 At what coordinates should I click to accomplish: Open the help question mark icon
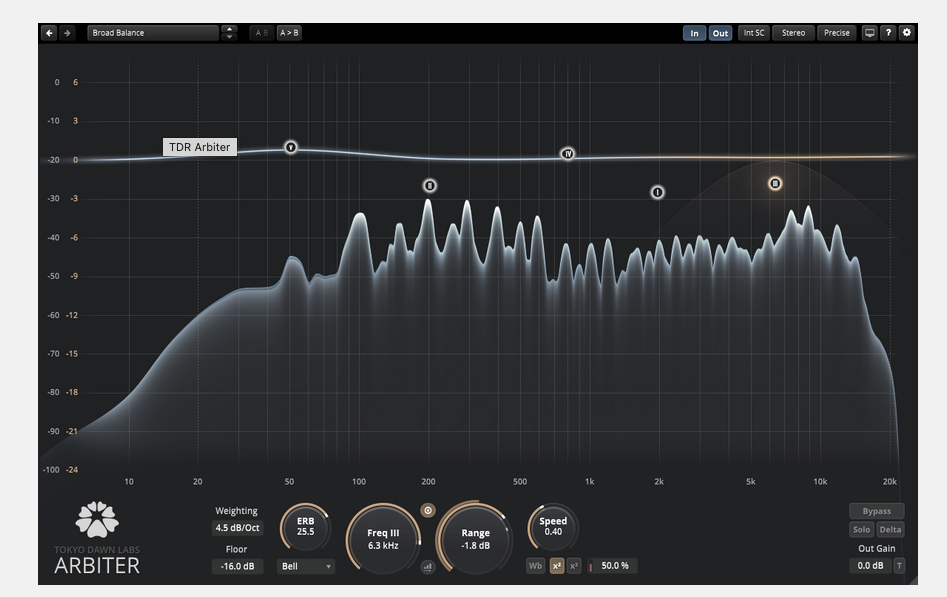888,33
